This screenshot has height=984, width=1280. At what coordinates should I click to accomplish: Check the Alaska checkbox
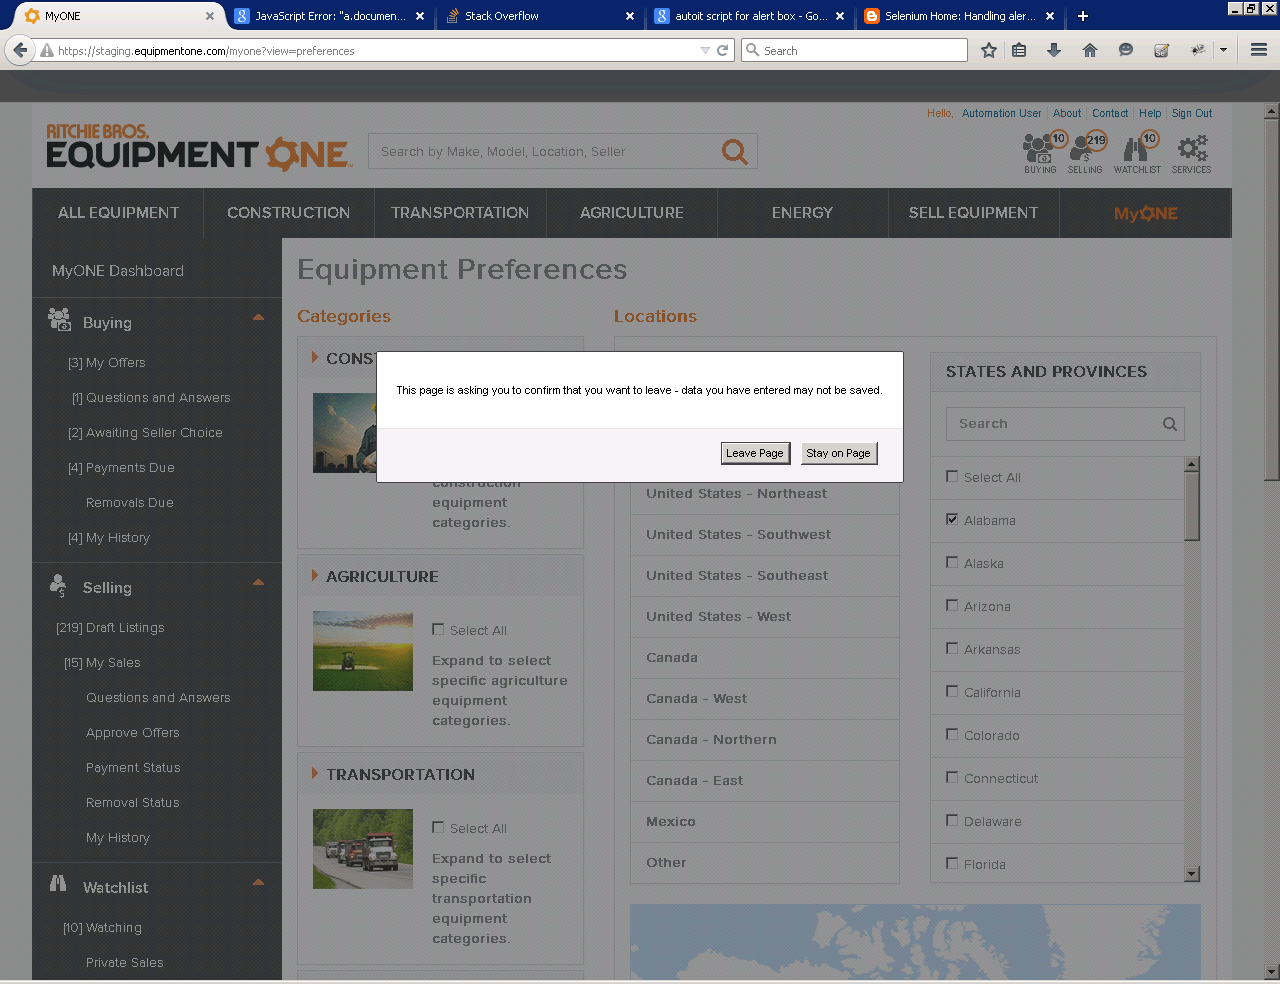(952, 562)
